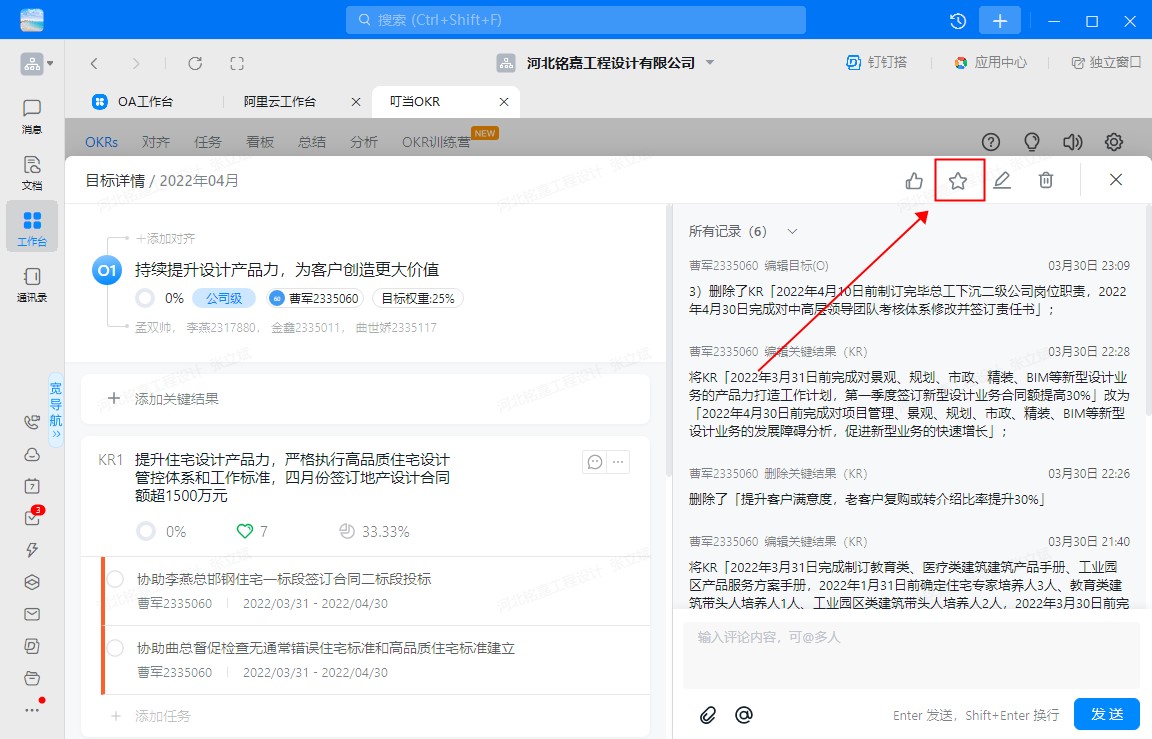Image resolution: width=1152 pixels, height=739 pixels.
Task: Click the attachment paperclip icon
Action: 708,714
